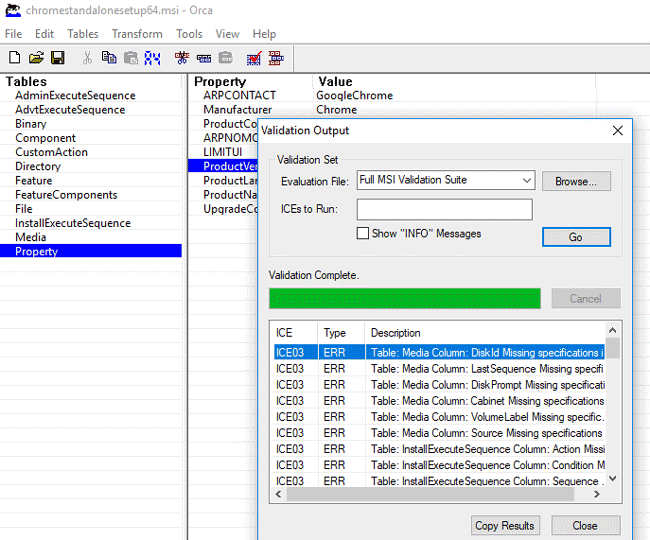Open the Transform menu
The height and width of the screenshot is (540, 650).
click(x=137, y=34)
